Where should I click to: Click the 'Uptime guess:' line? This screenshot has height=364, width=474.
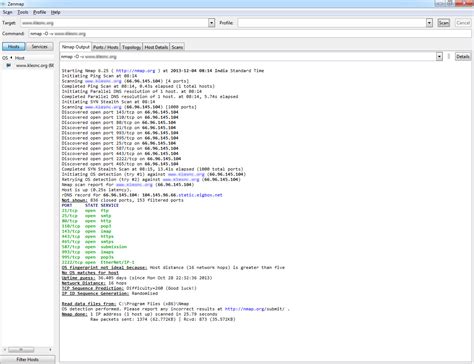point(137,278)
